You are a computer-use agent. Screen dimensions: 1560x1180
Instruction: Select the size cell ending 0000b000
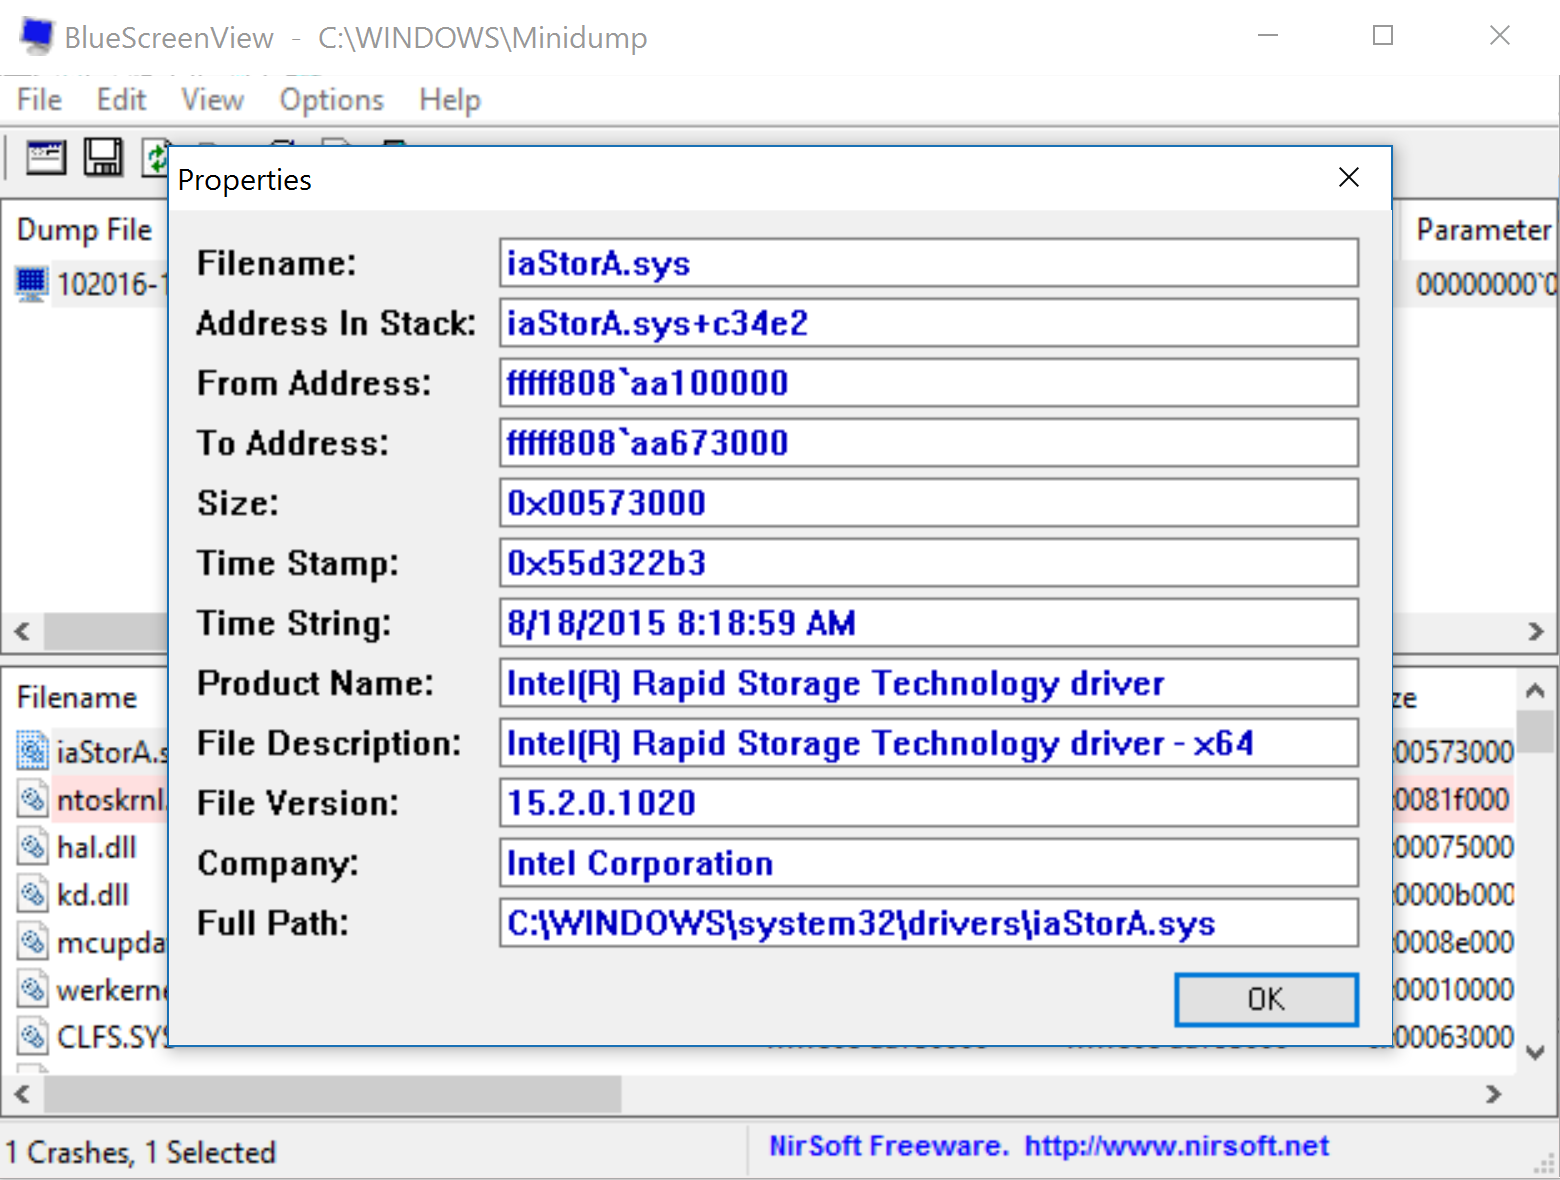tap(1454, 894)
